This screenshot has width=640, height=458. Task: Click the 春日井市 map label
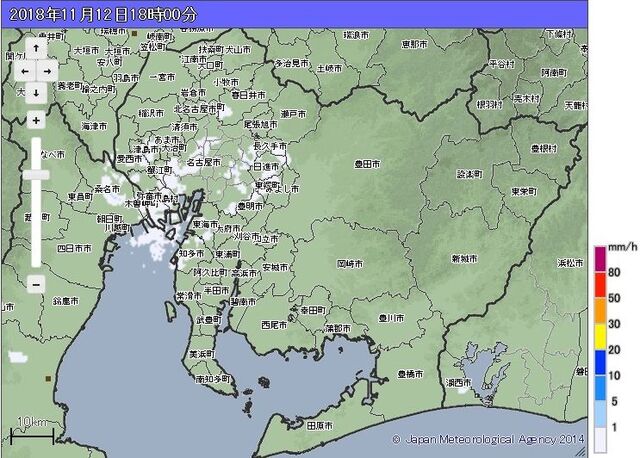coord(249,95)
